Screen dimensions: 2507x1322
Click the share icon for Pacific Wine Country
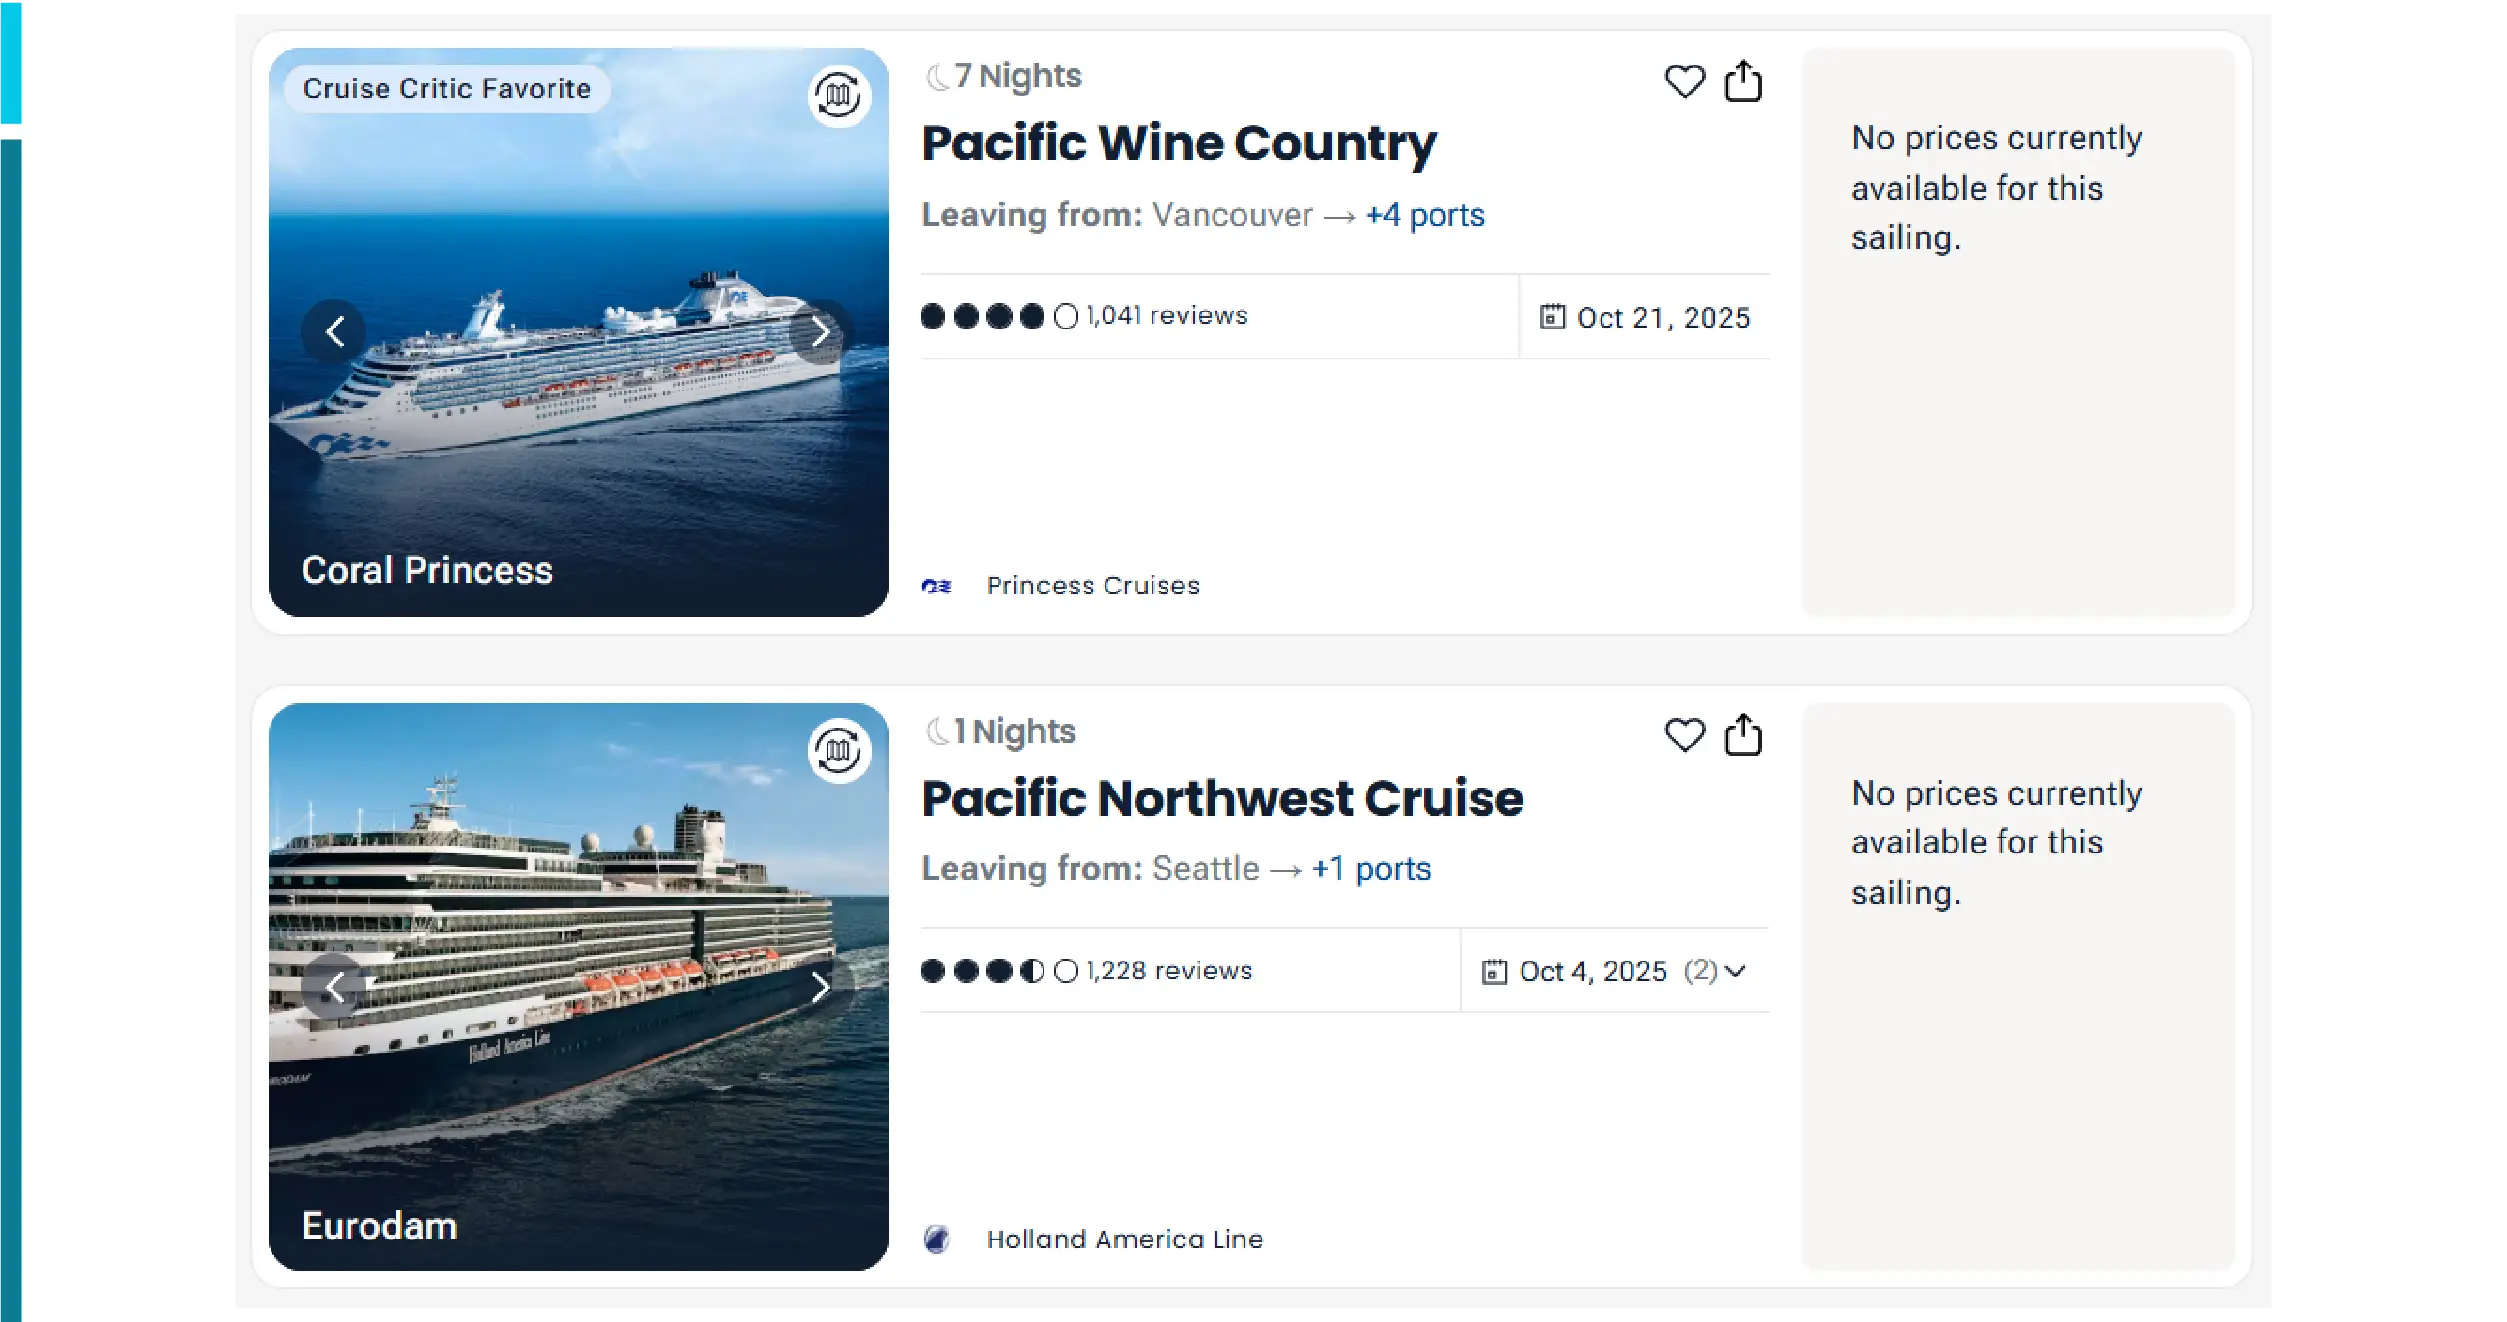point(1744,81)
